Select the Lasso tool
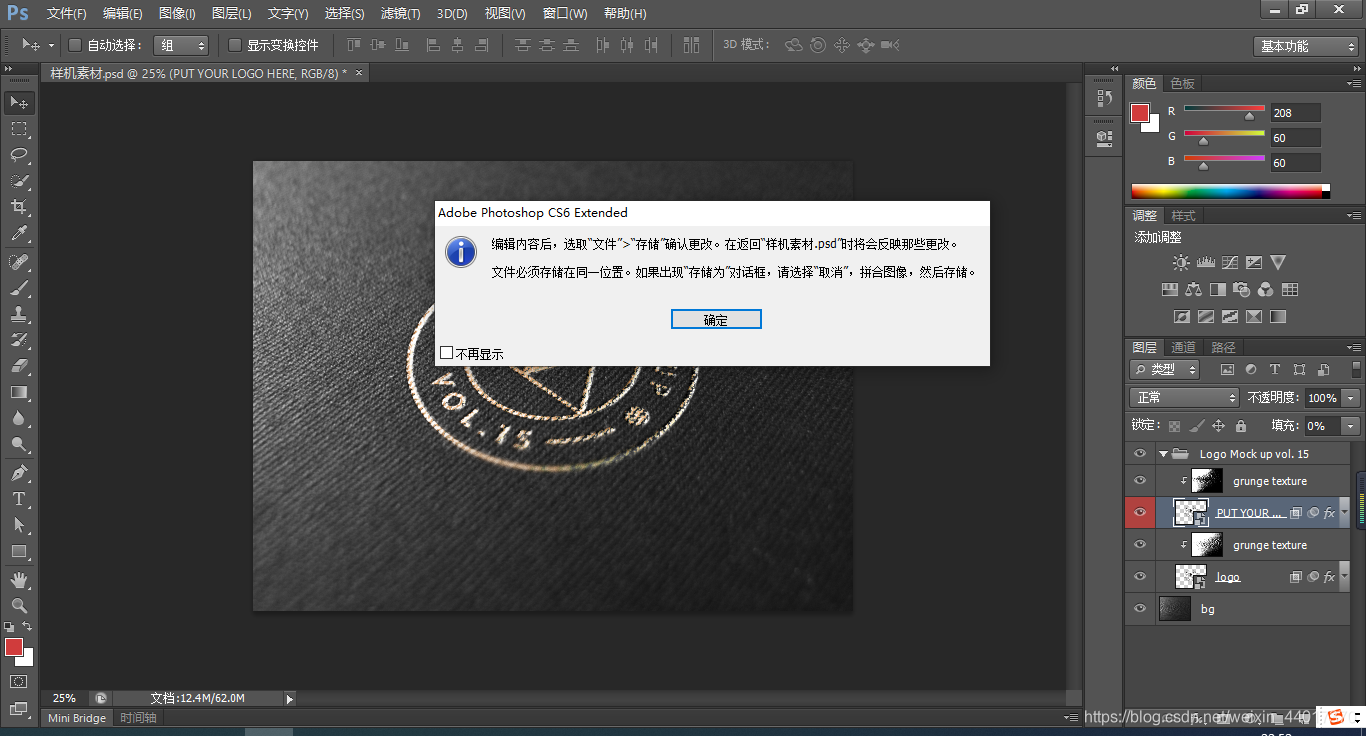Image resolution: width=1366 pixels, height=736 pixels. 19,155
